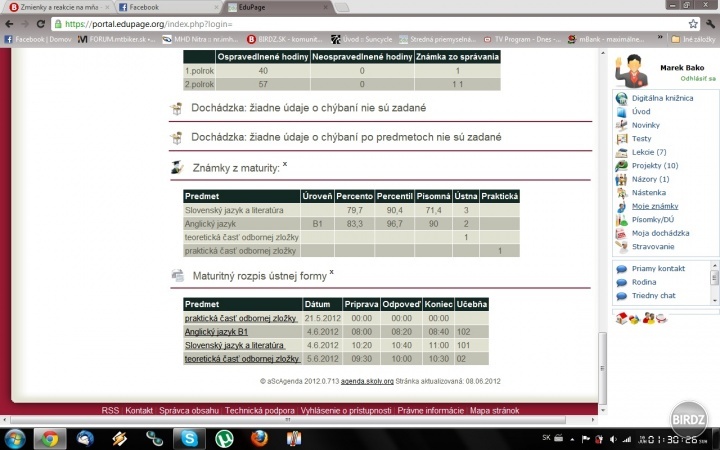Open Facebook | Domov bookmark
Viewport: 720px width, 450px height.
coord(38,39)
